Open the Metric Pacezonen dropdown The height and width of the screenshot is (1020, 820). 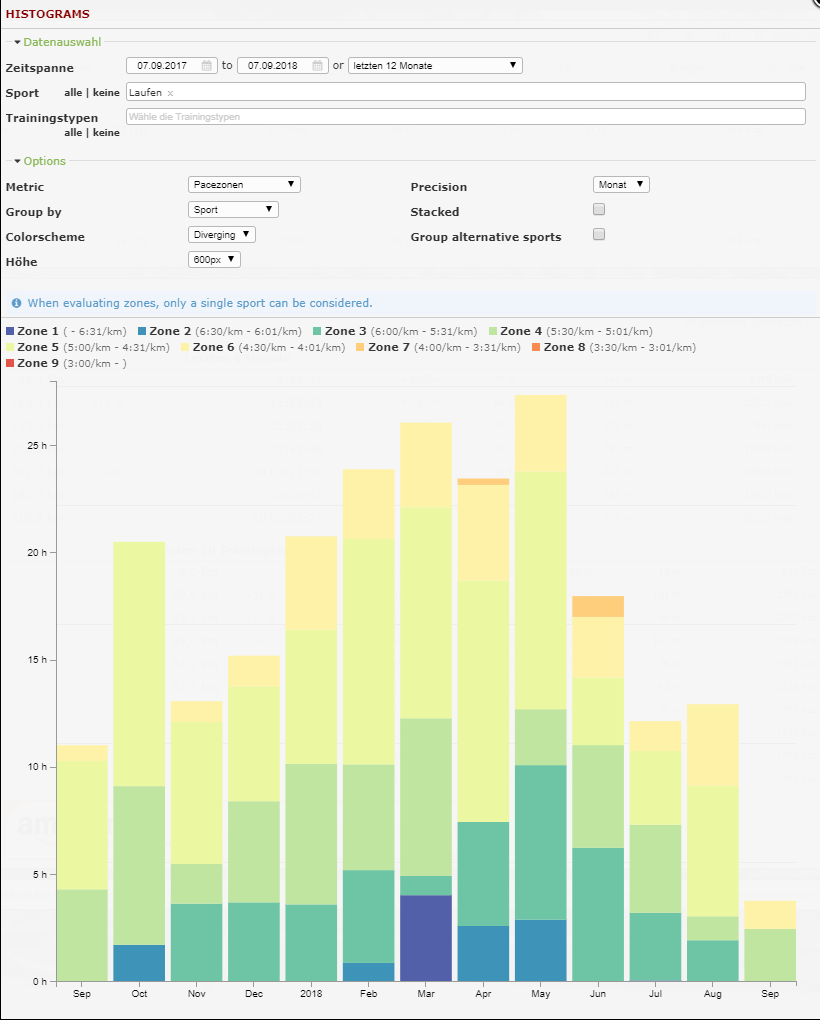pos(244,185)
